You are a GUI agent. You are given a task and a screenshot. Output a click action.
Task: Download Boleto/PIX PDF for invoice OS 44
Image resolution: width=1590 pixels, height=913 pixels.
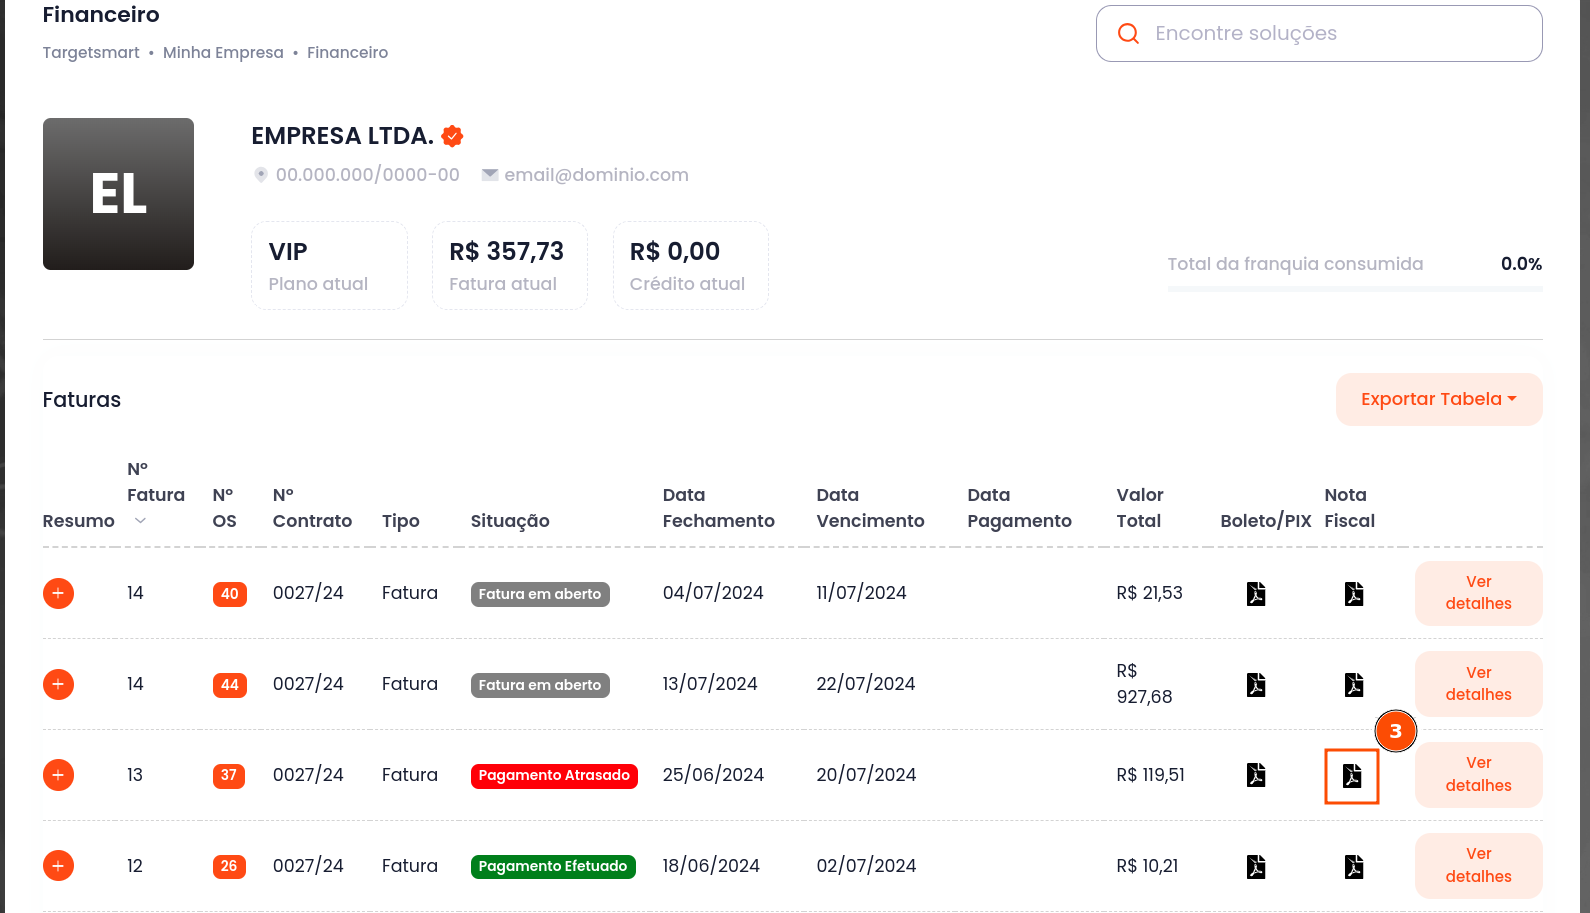point(1256,685)
